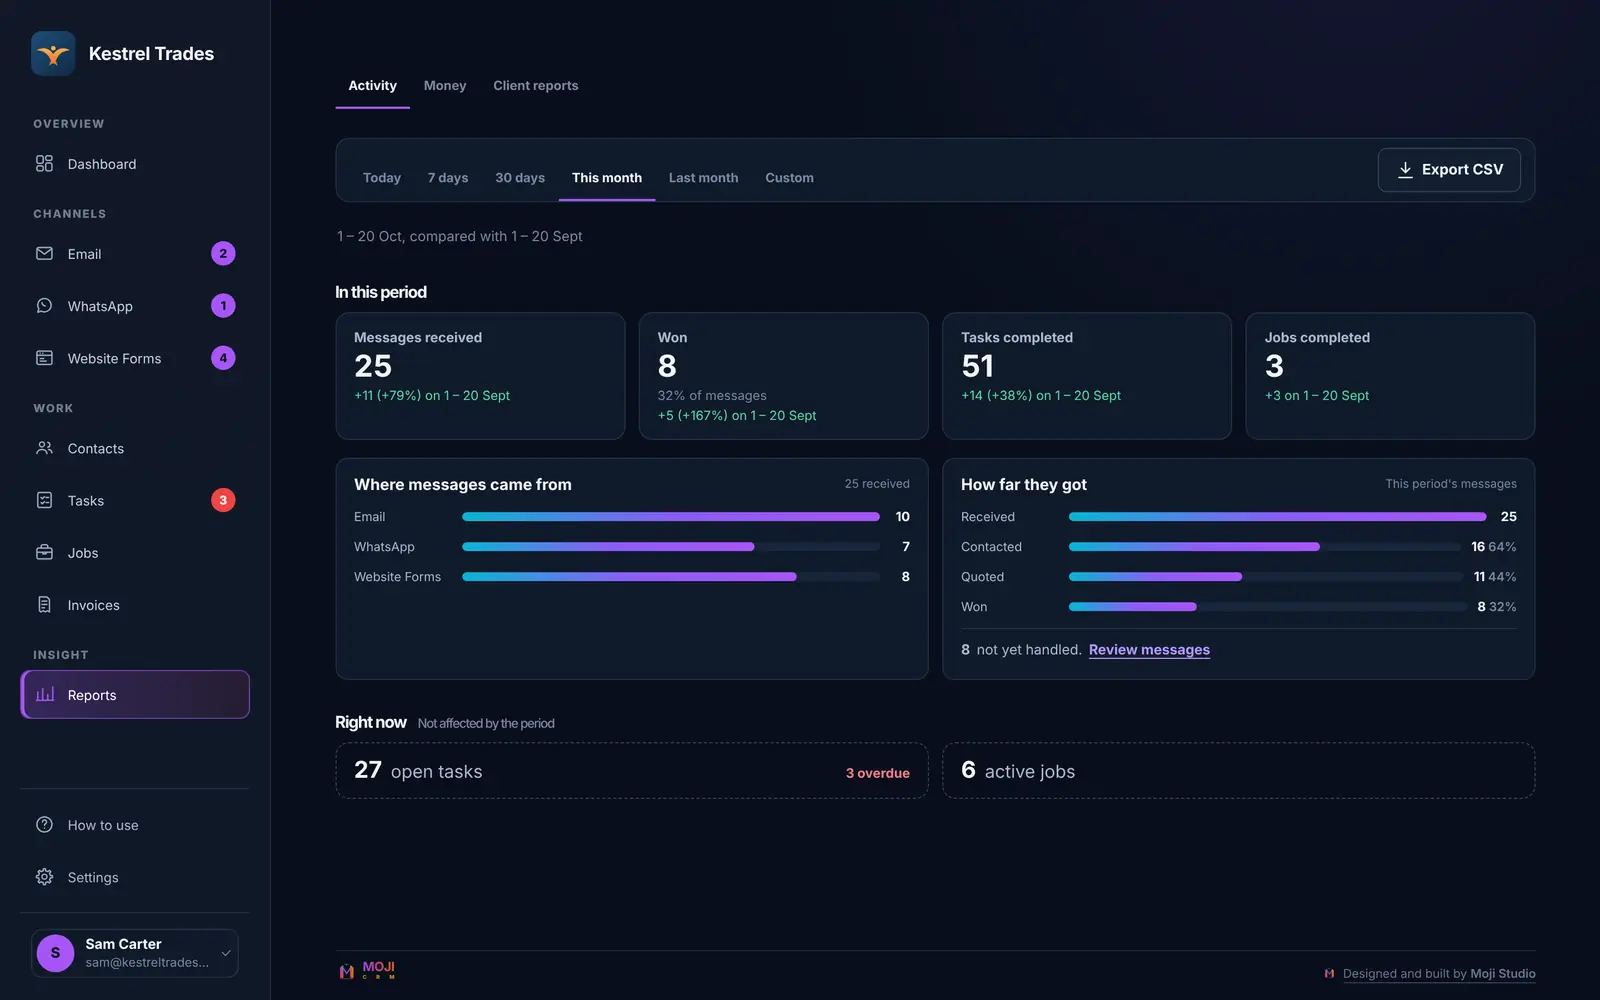Click the Reports bar chart icon

coord(45,694)
